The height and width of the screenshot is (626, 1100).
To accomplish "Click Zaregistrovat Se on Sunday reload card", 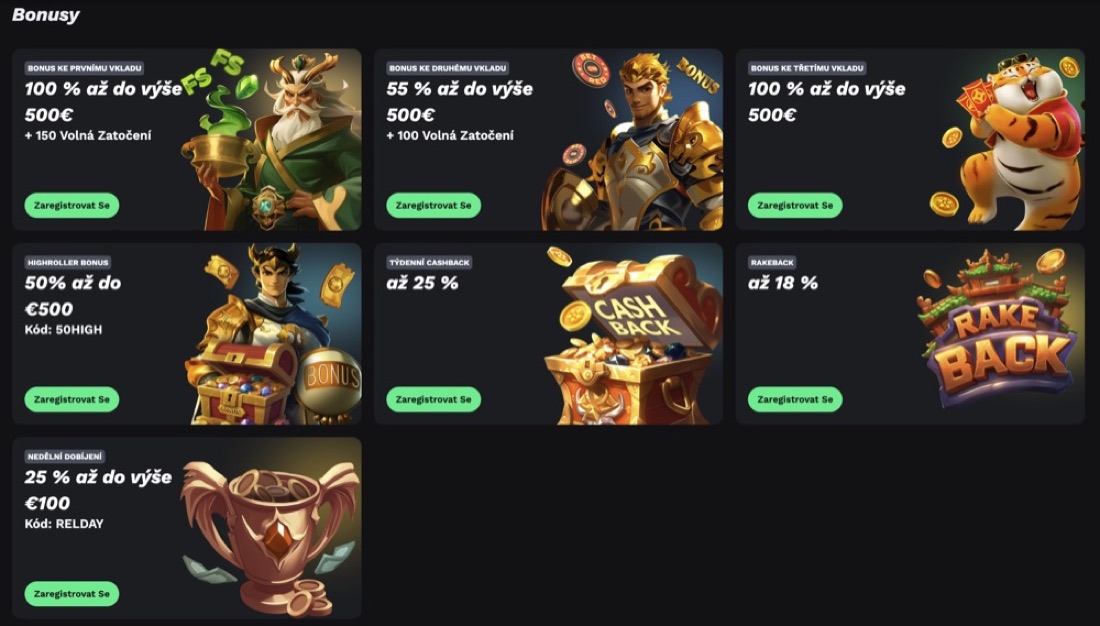I will 72,594.
